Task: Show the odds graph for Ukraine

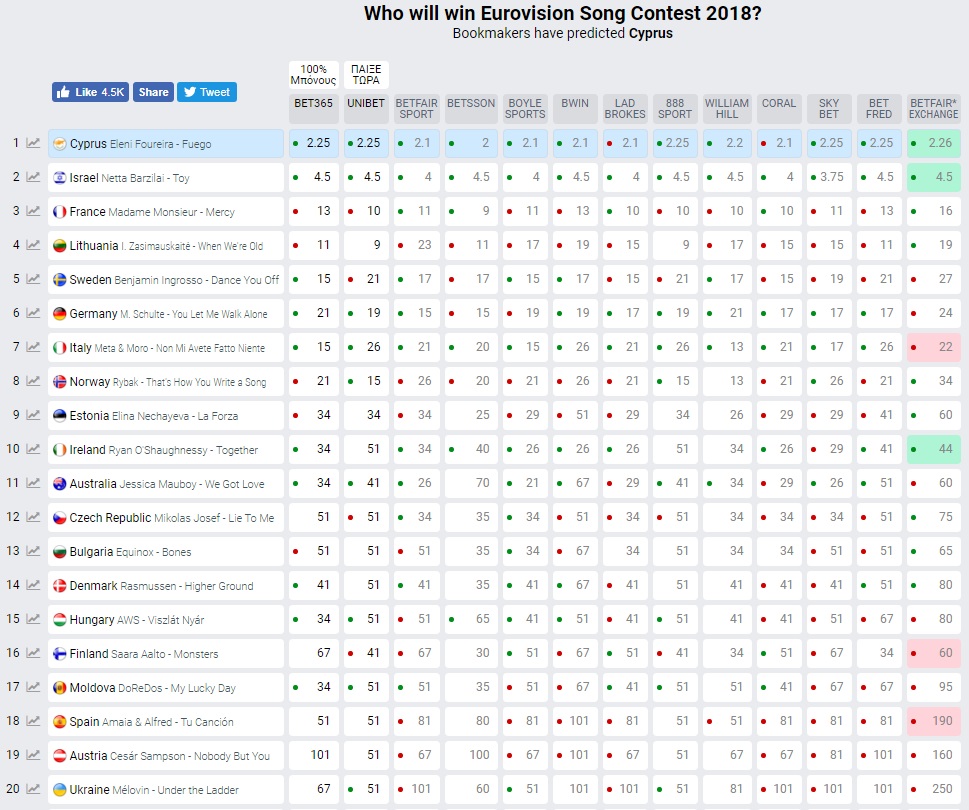Action: coord(33,790)
